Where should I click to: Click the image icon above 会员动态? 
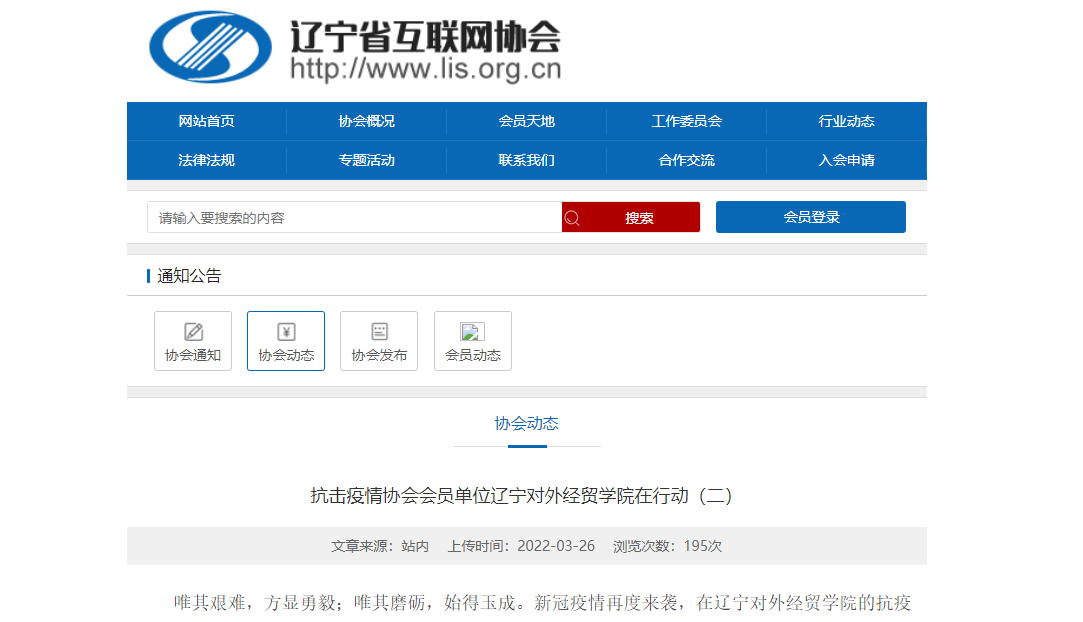(472, 332)
